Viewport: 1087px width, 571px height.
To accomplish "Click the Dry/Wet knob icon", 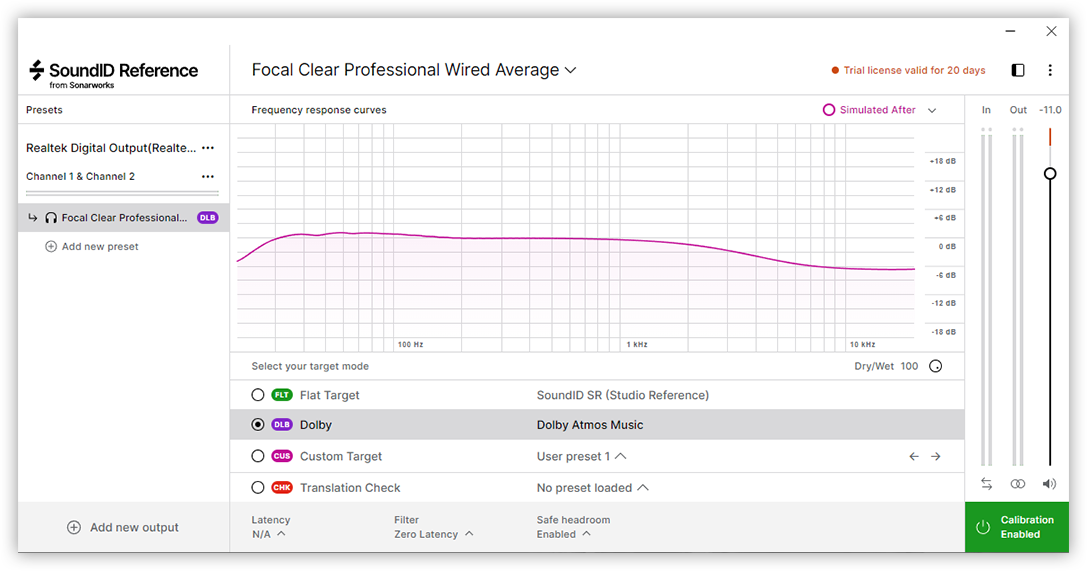I will [x=935, y=366].
